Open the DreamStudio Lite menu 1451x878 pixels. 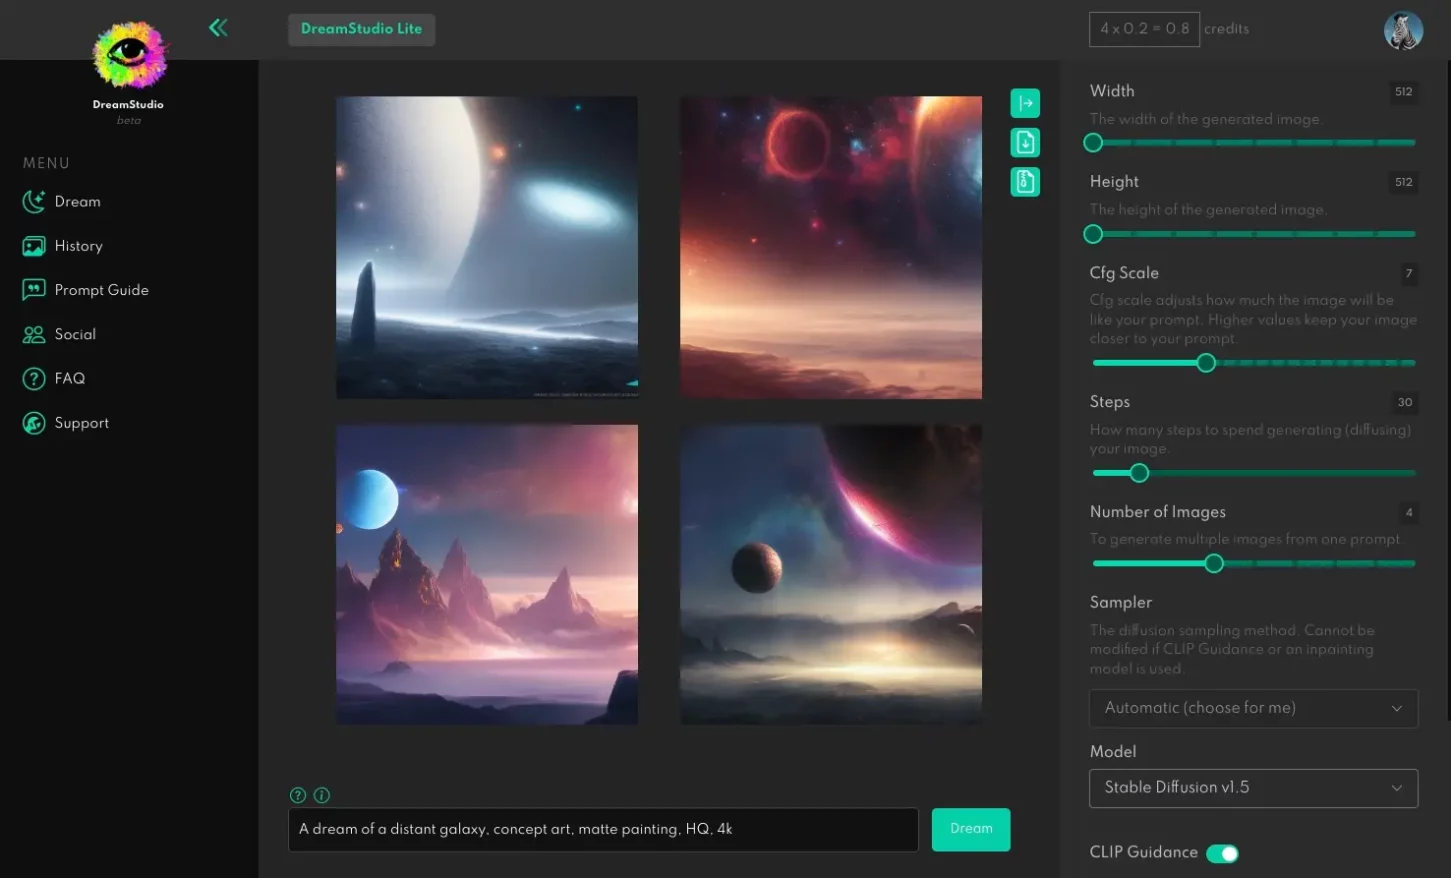(361, 29)
